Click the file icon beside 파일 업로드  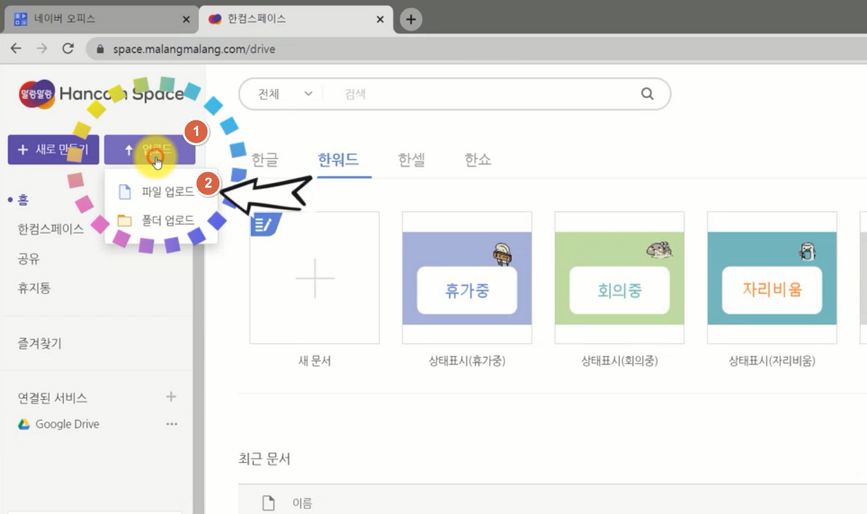tap(125, 192)
